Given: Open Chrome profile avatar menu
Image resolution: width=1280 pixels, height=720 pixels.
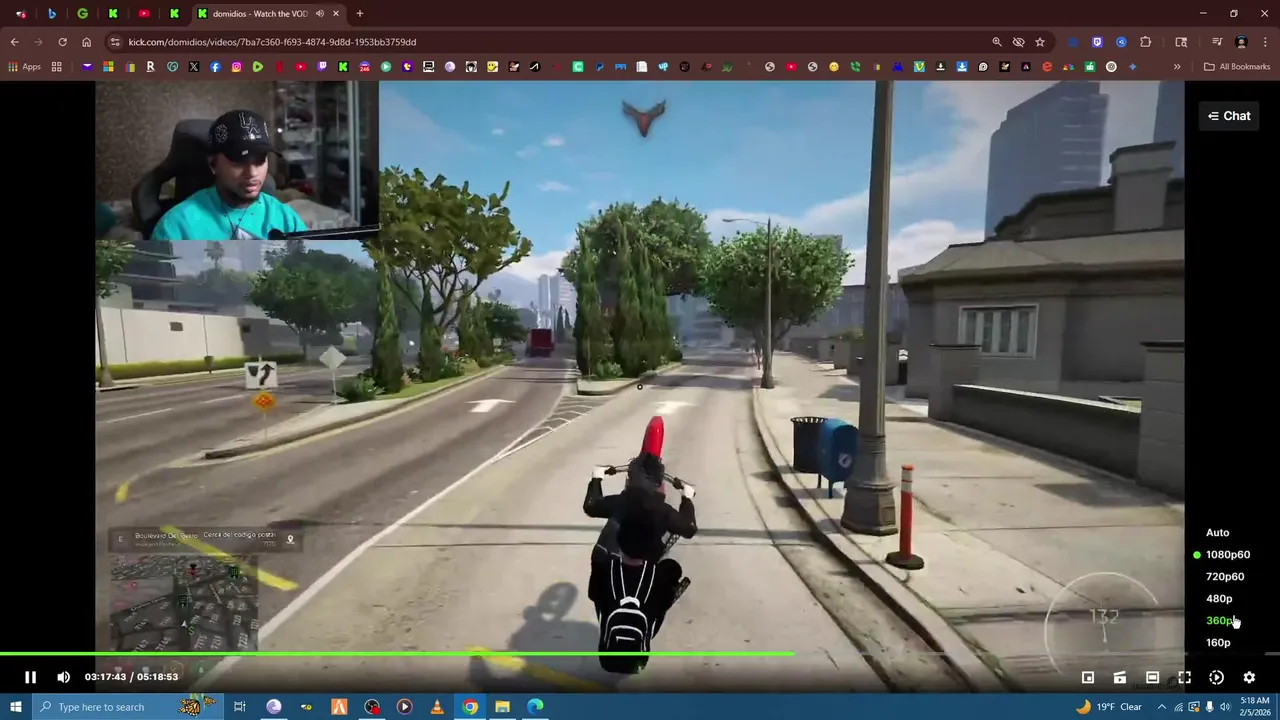Looking at the screenshot, I should pos(1241,42).
